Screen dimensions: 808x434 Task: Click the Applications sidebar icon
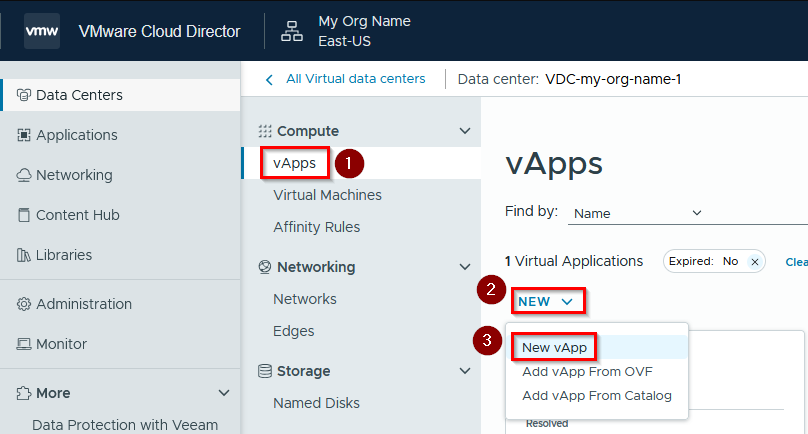click(x=24, y=135)
